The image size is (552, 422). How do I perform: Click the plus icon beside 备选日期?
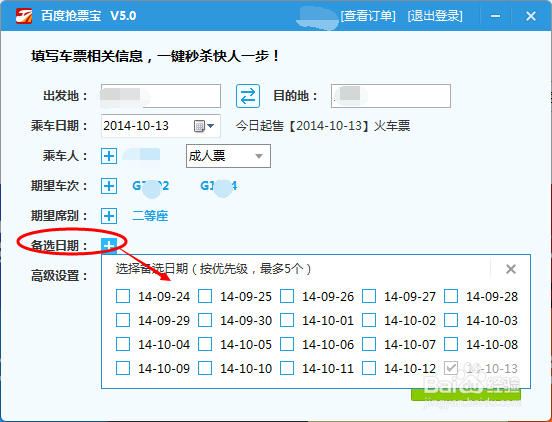109,245
